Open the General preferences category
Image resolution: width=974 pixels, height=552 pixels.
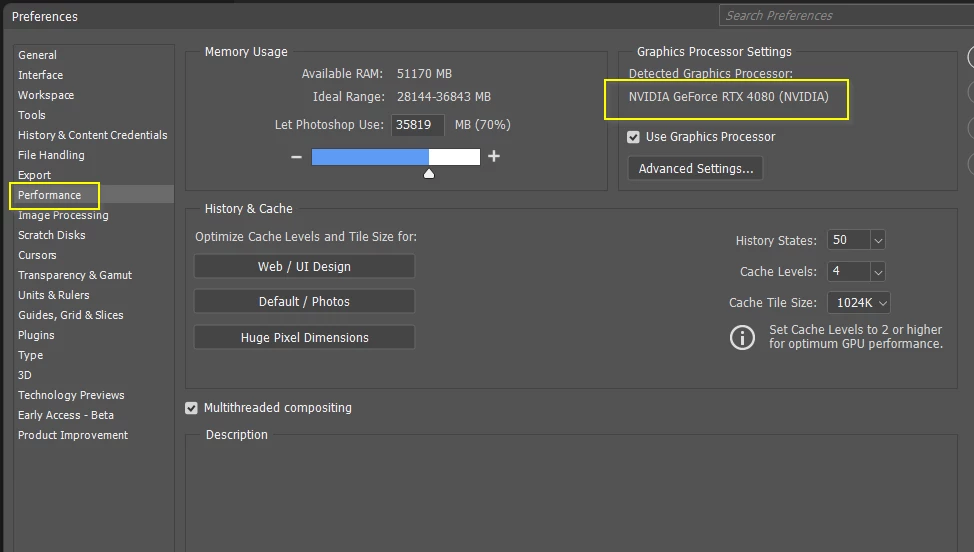[37, 55]
